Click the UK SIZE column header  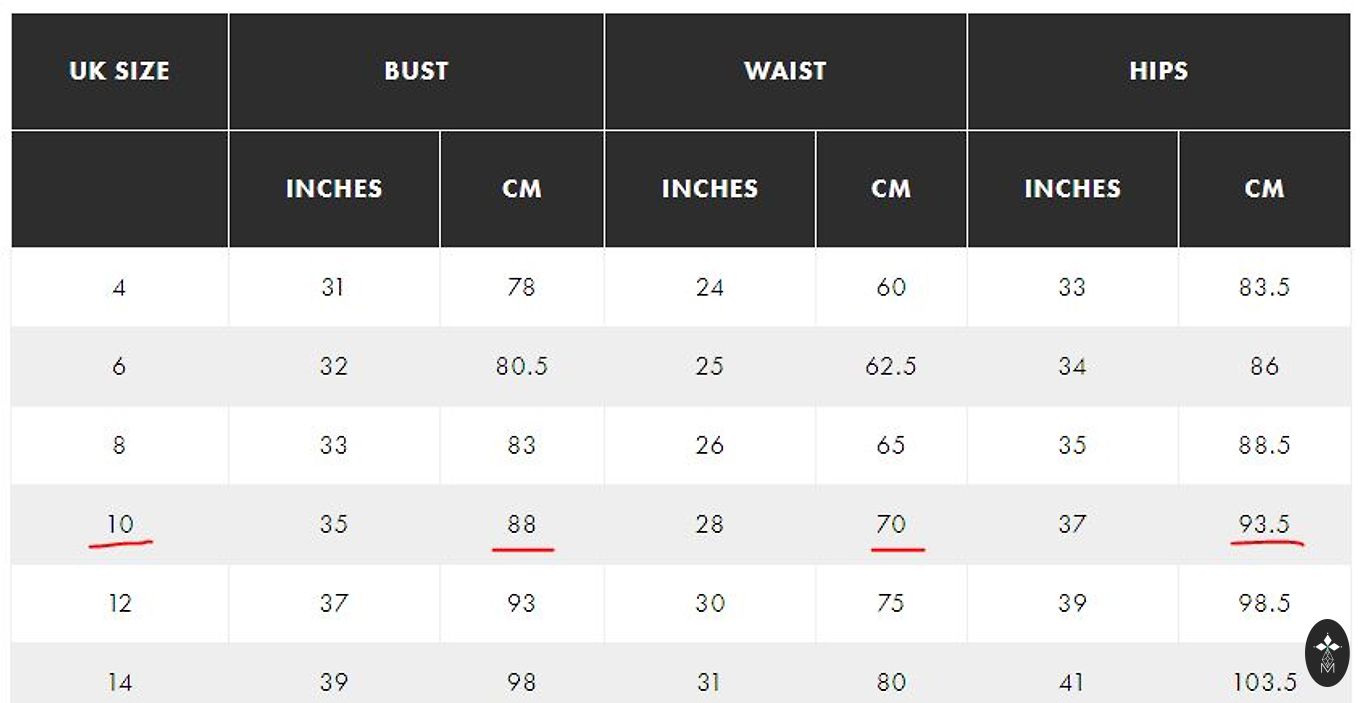(119, 71)
